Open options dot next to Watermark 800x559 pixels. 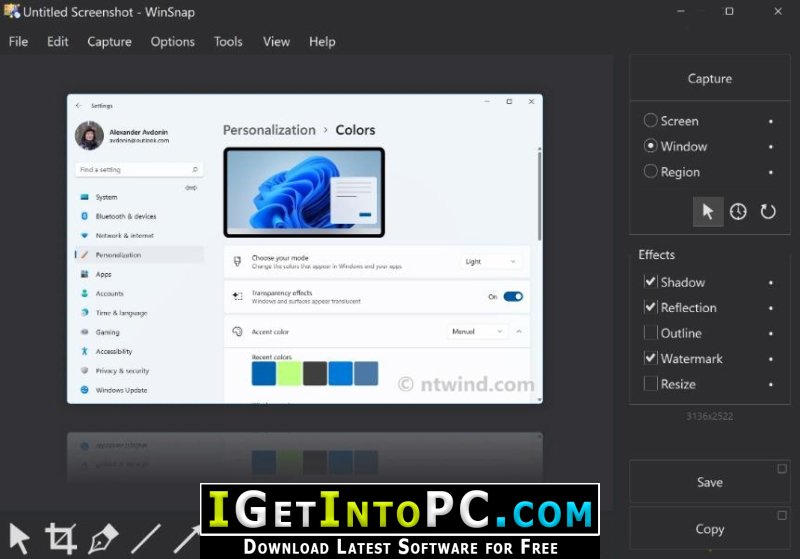[770, 359]
